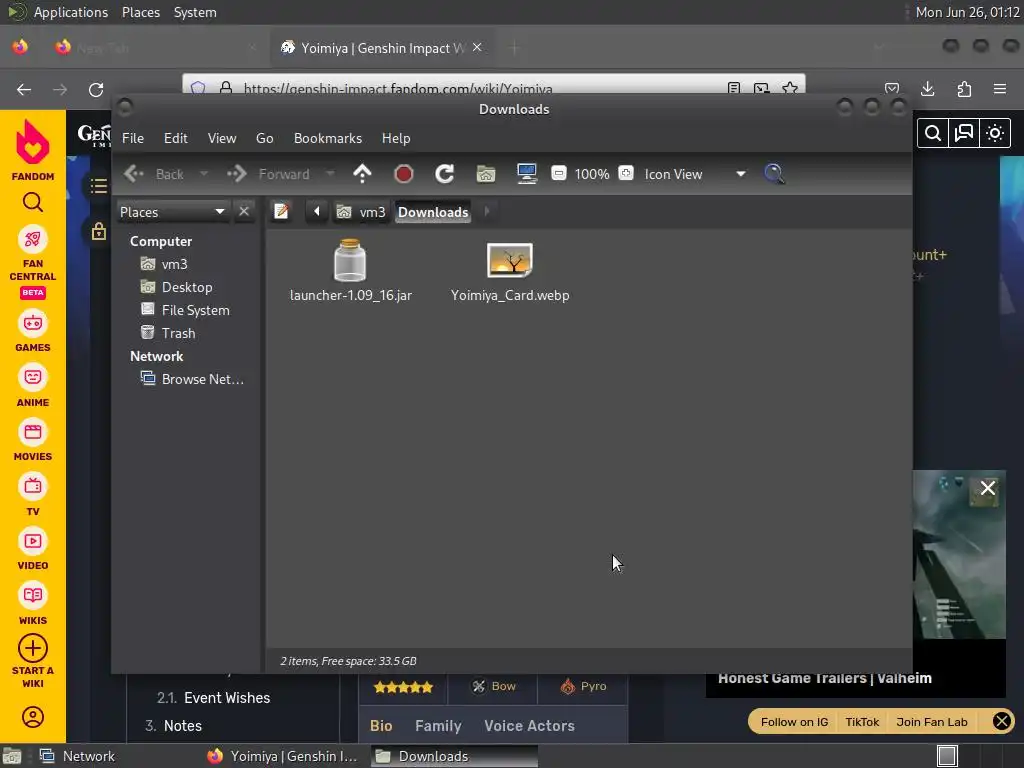Zoom in the file view

click(626, 173)
